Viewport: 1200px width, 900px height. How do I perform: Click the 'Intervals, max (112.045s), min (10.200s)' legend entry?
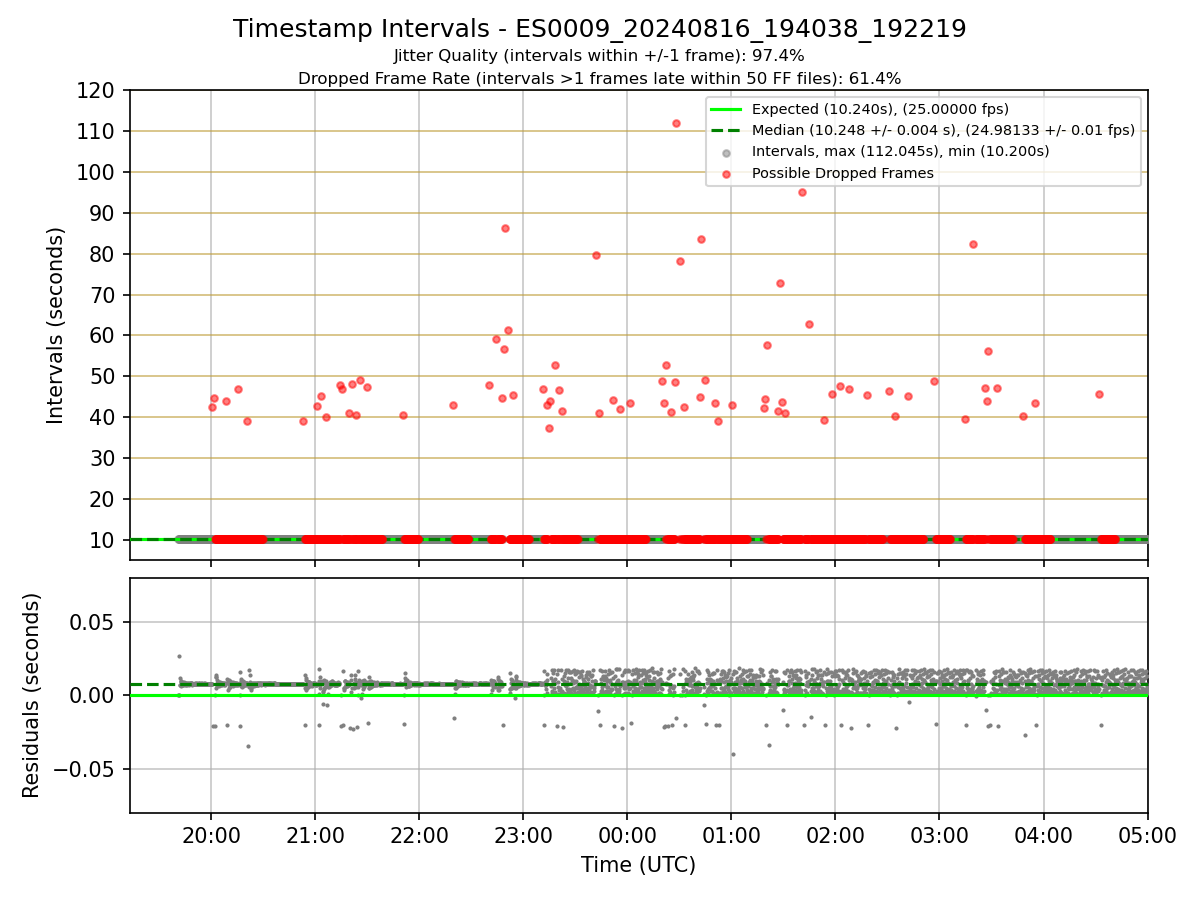click(x=900, y=151)
